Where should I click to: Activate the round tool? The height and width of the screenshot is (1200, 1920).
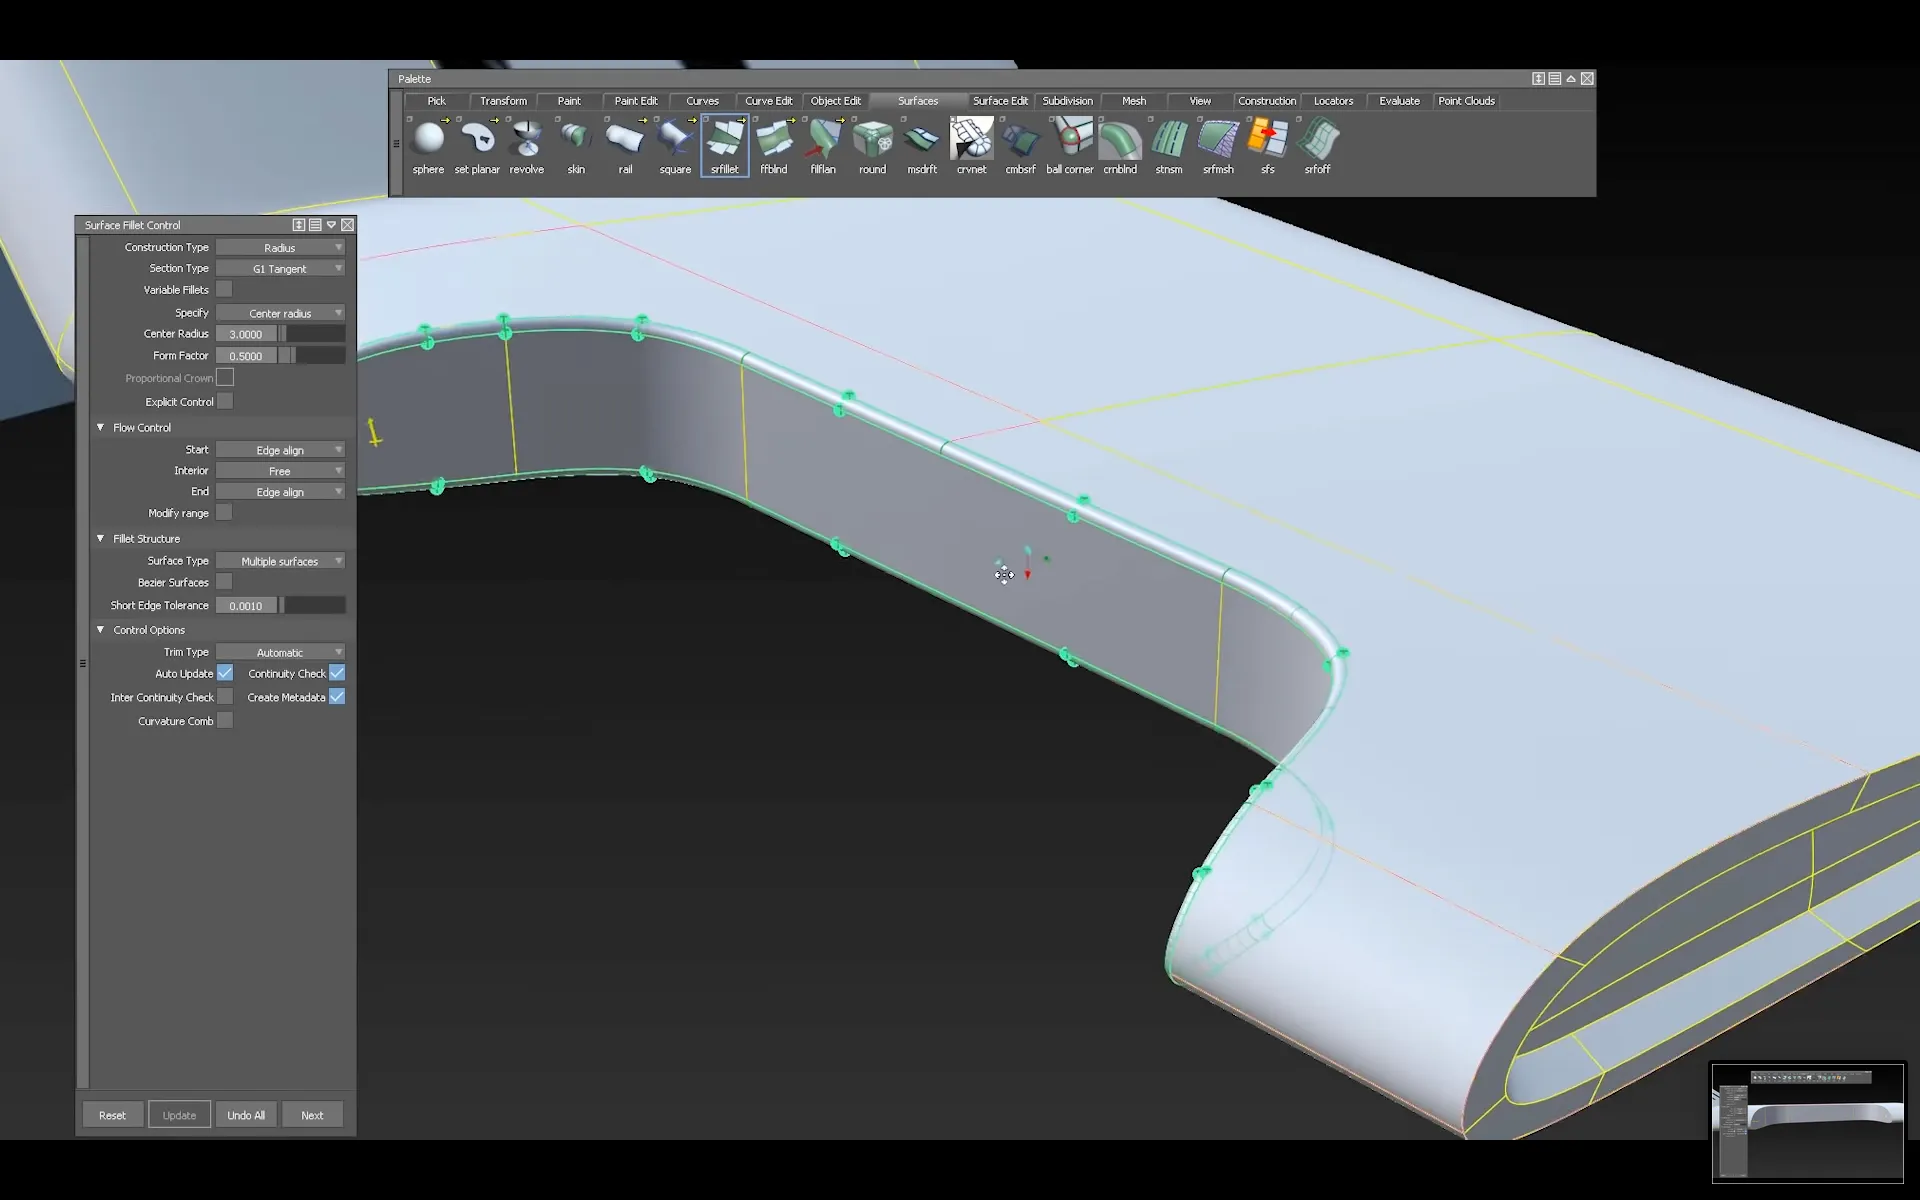click(872, 146)
